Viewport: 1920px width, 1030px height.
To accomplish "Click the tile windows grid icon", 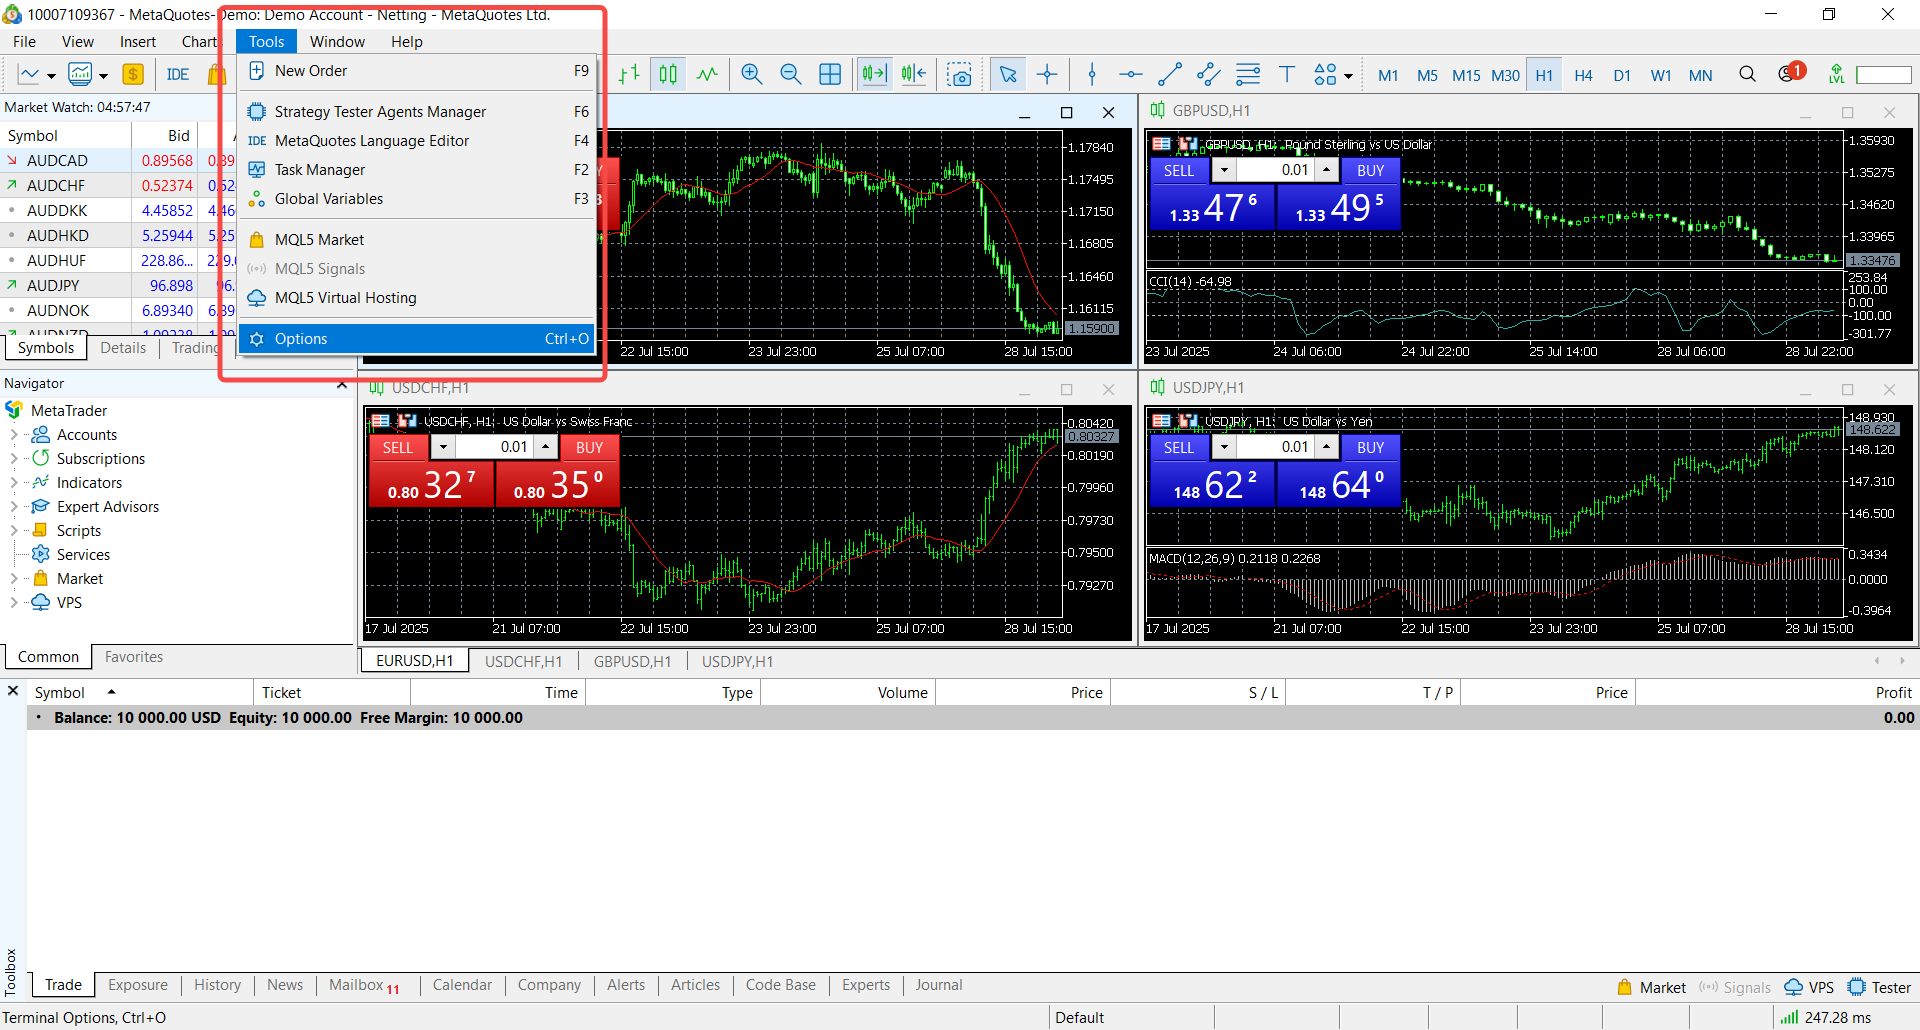I will (830, 75).
